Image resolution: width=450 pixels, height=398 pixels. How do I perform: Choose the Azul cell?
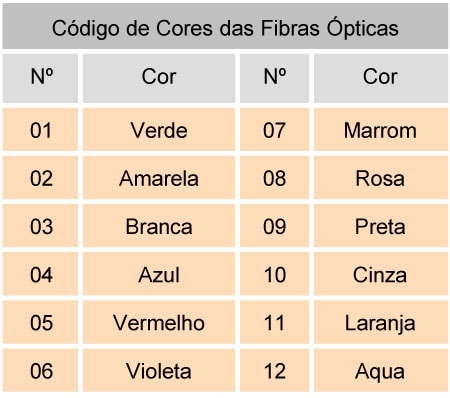pos(159,274)
